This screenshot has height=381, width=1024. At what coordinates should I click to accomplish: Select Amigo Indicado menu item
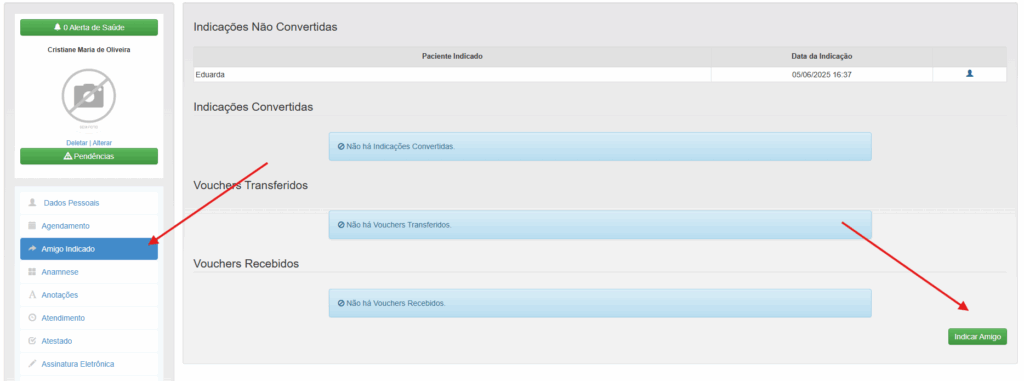tap(89, 249)
